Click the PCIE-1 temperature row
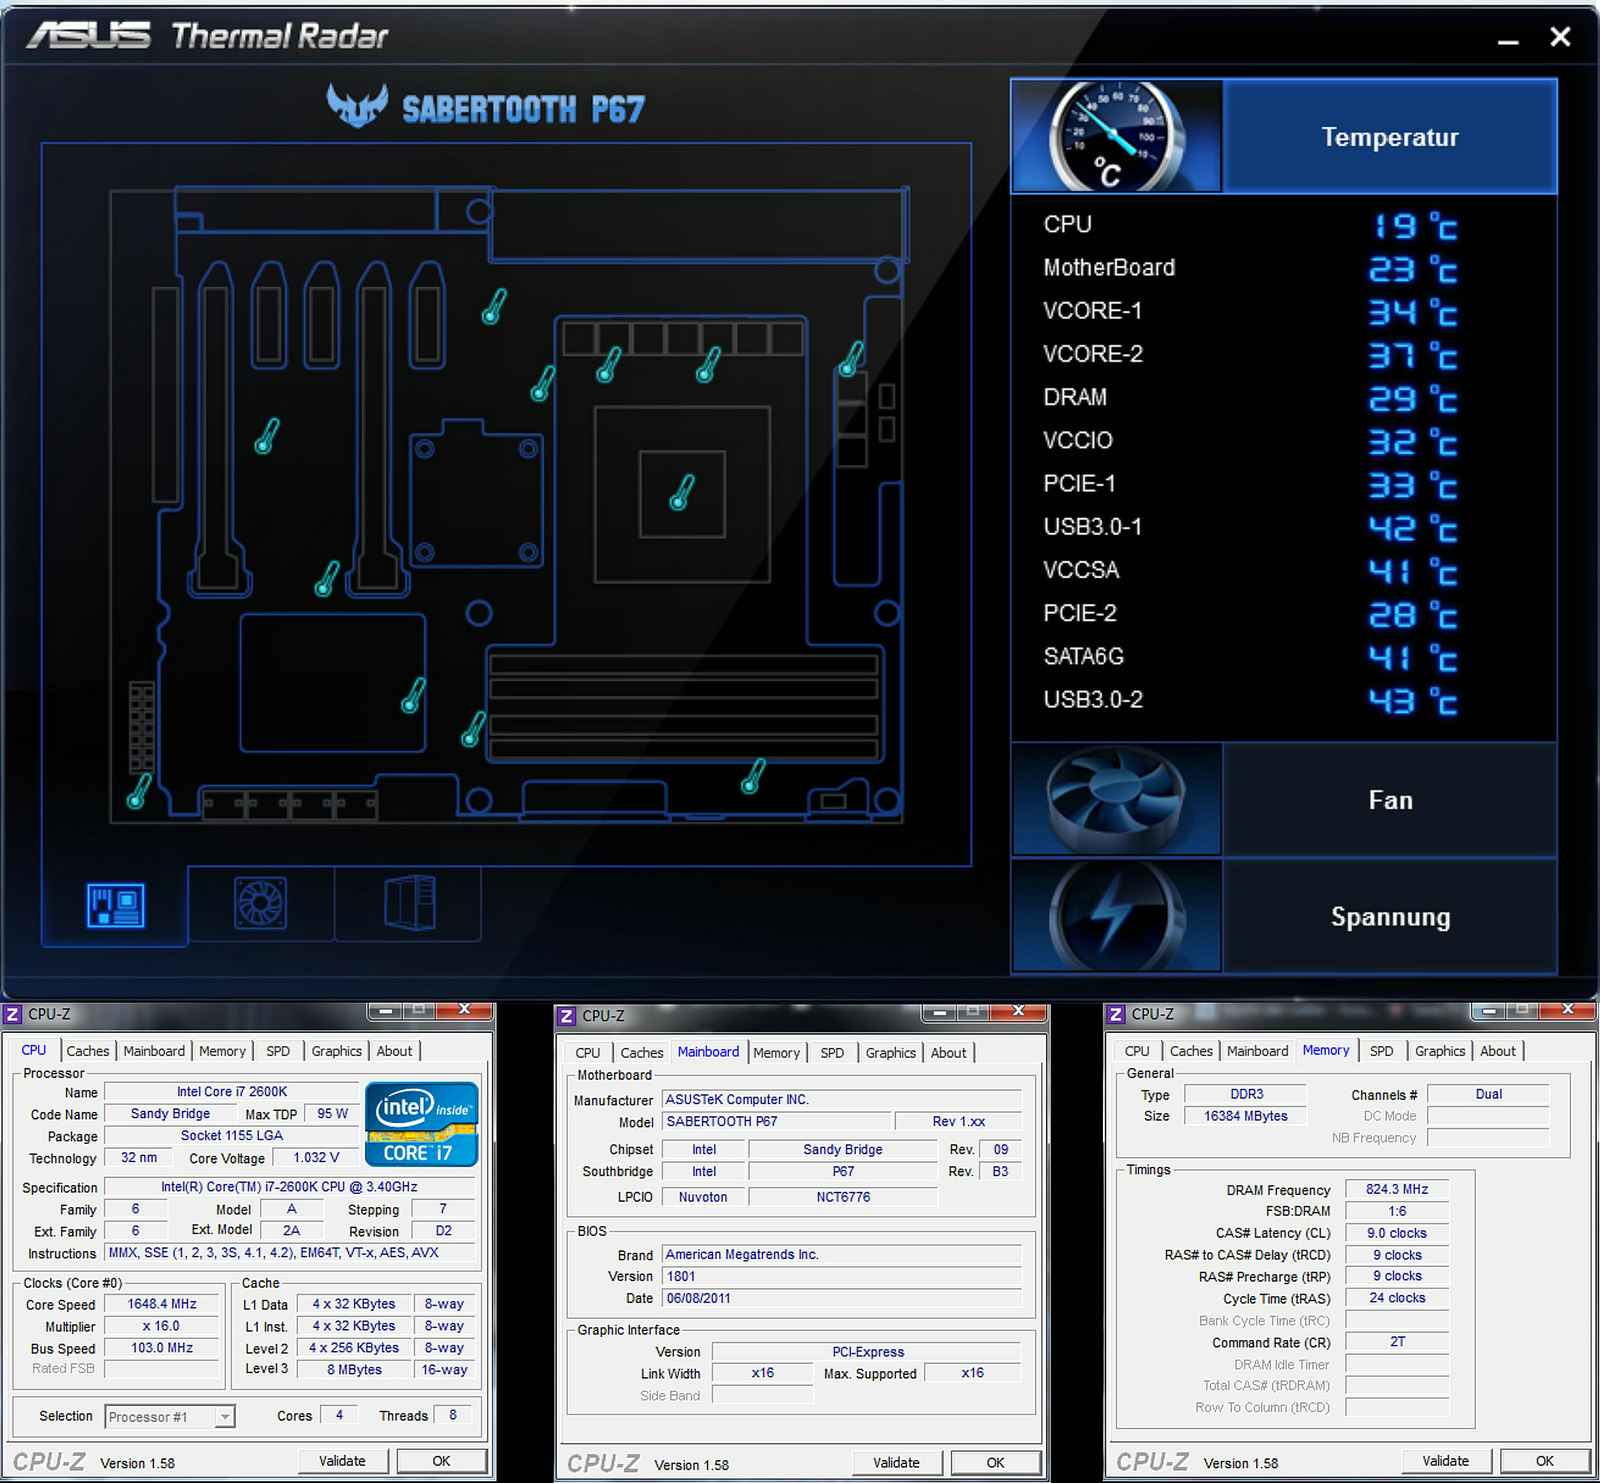1600x1483 pixels. (x=1250, y=484)
